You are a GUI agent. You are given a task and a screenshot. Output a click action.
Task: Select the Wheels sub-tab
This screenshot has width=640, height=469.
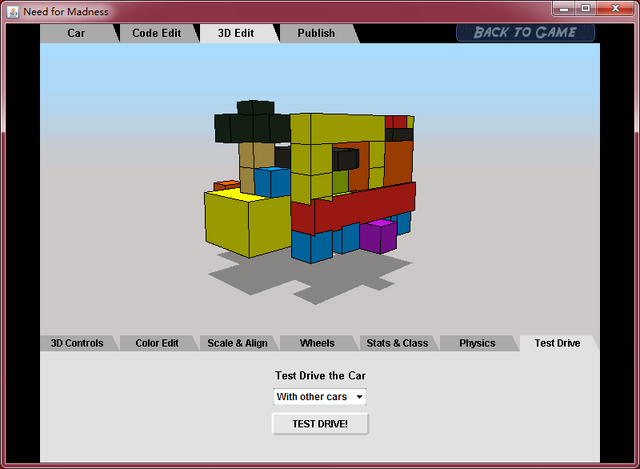tap(317, 343)
